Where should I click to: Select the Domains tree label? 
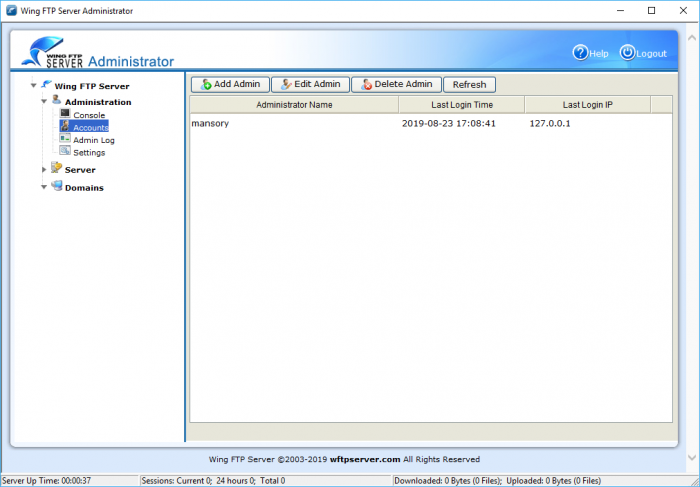point(84,188)
